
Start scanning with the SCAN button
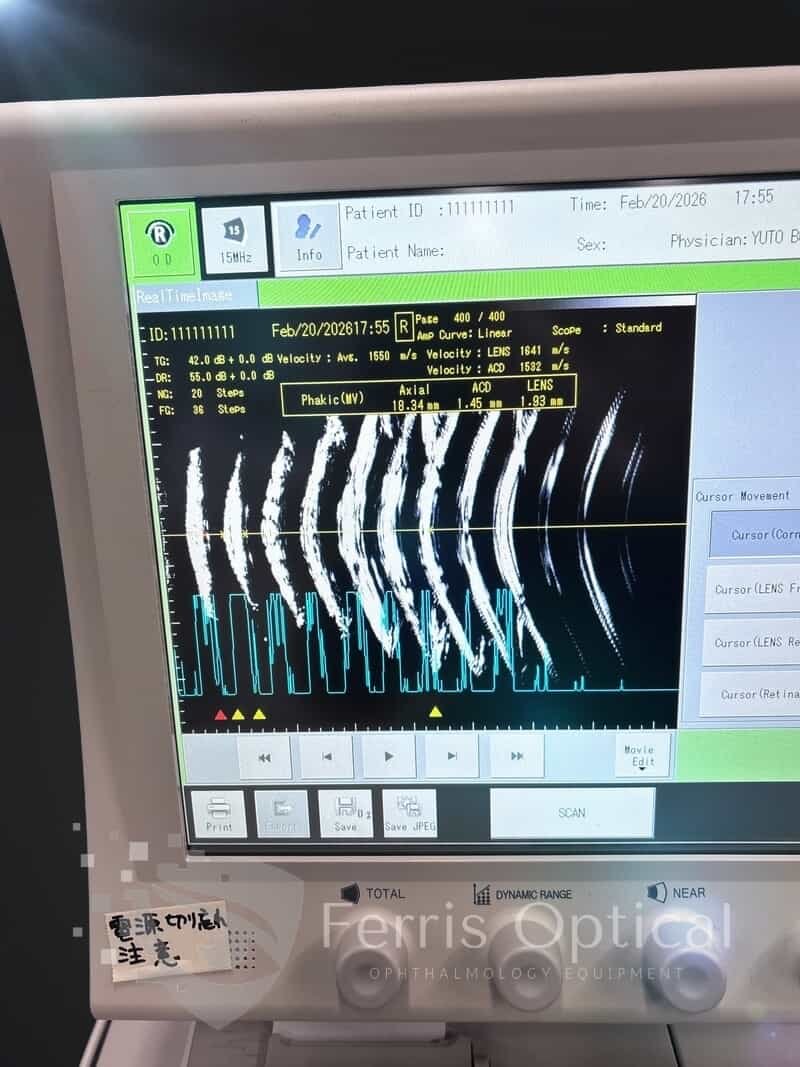pyautogui.click(x=572, y=812)
